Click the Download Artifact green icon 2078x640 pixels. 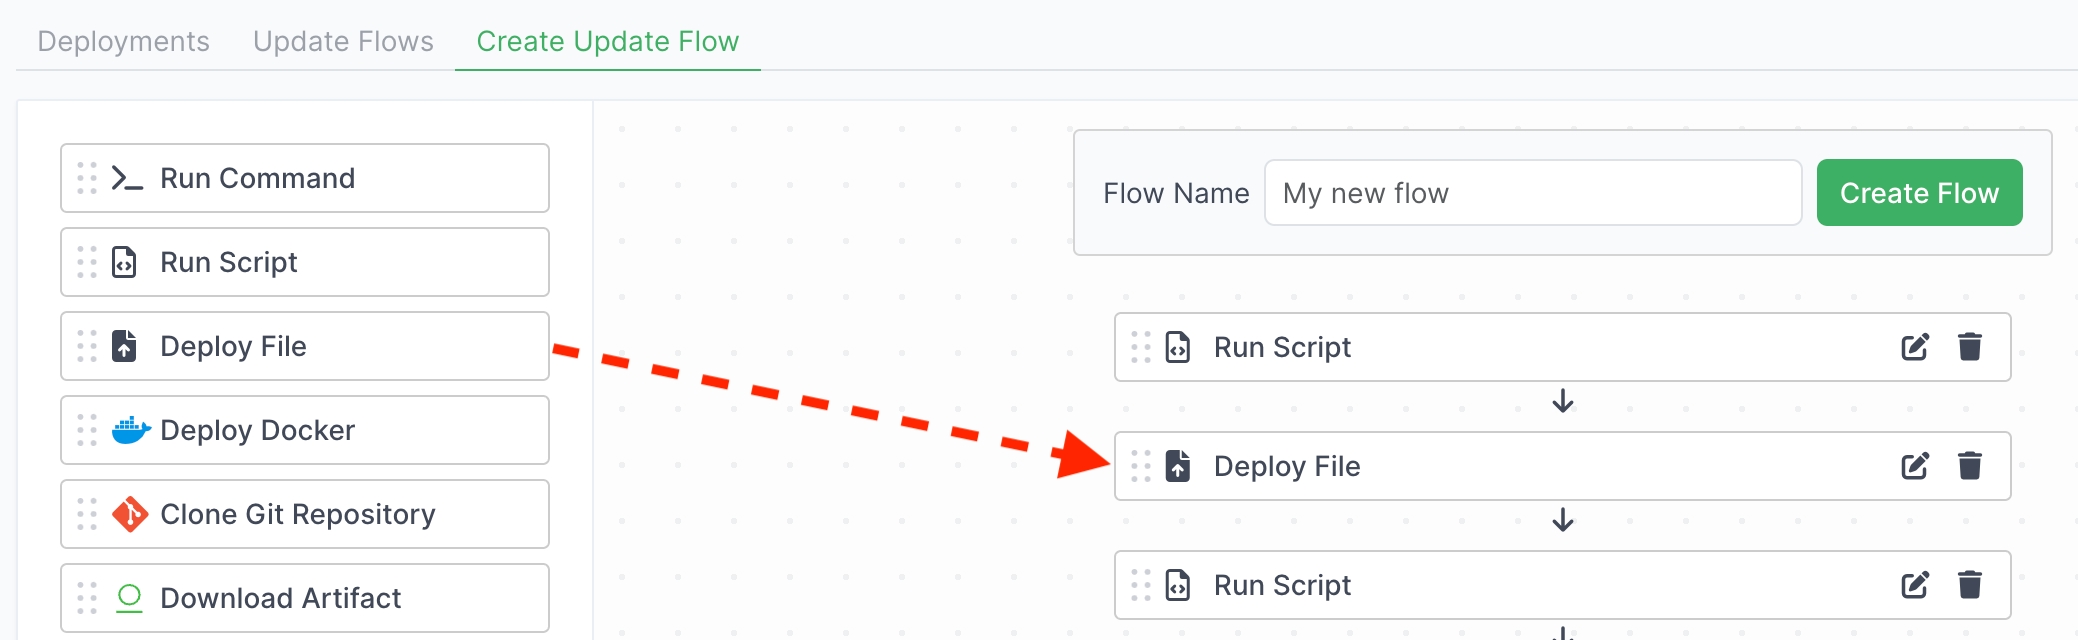tap(129, 598)
